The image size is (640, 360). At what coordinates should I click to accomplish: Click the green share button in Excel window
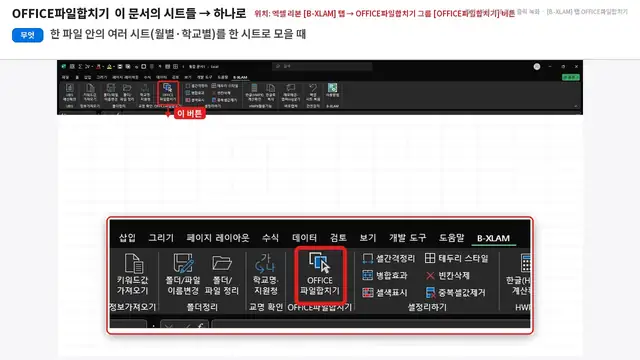click(x=570, y=77)
